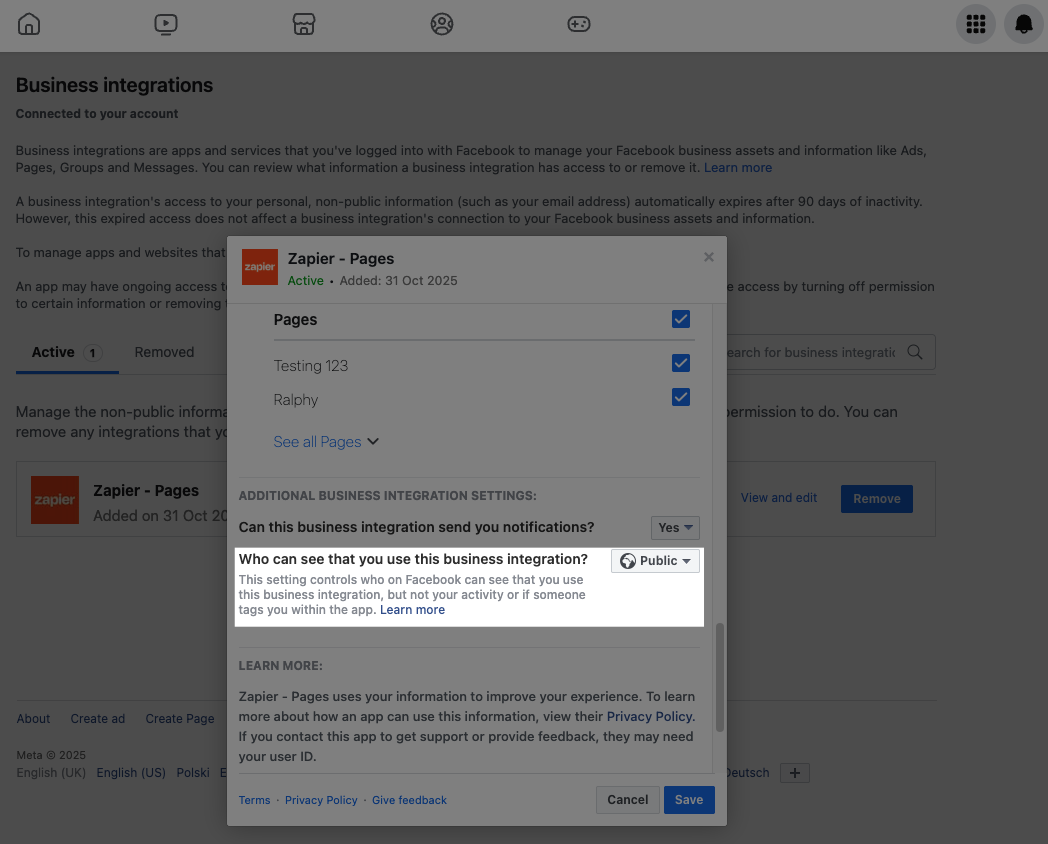Viewport: 1048px width, 844px height.
Task: Open the notifications bell
Action: [1023, 24]
